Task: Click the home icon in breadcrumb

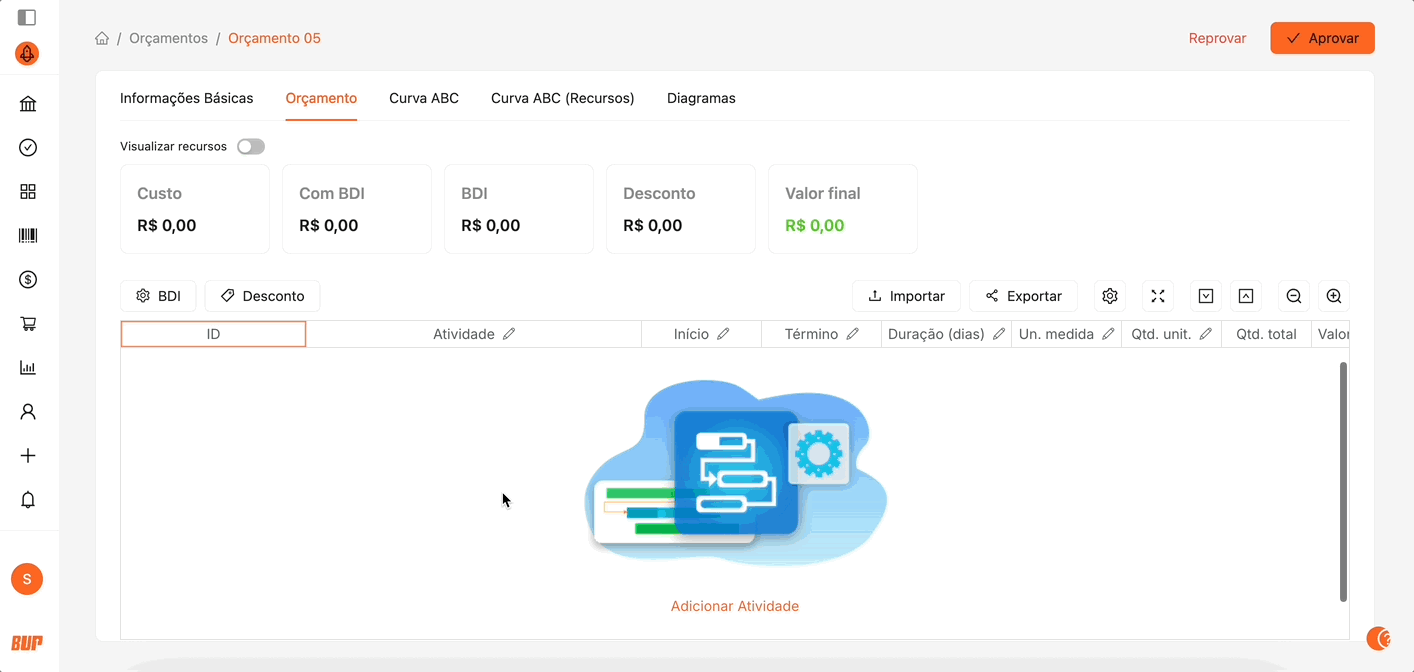Action: [102, 39]
